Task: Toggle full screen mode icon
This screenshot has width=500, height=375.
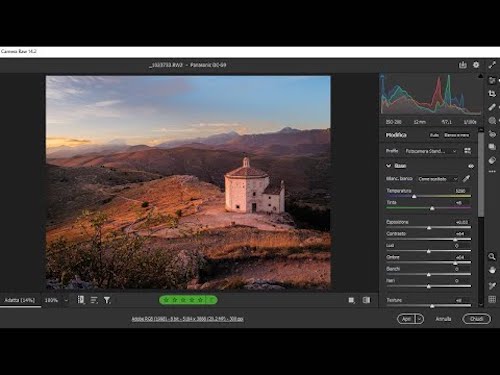Action: click(492, 65)
